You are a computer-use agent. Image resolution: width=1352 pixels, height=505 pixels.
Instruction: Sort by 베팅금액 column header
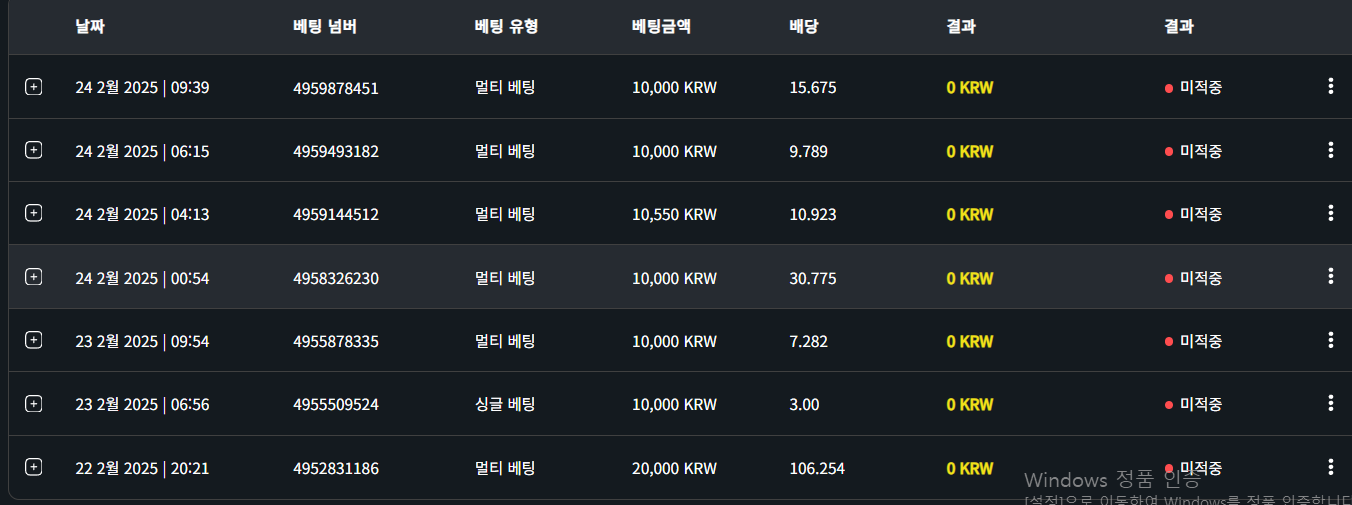[x=661, y=27]
